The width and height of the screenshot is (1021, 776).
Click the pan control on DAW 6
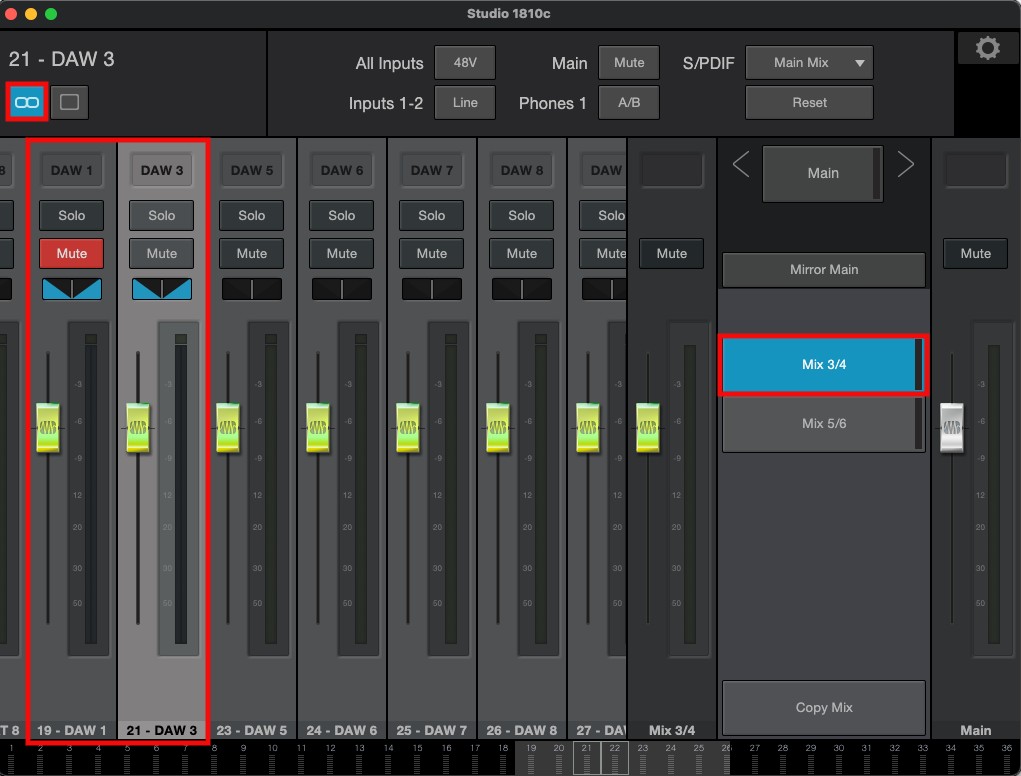pyautogui.click(x=341, y=289)
